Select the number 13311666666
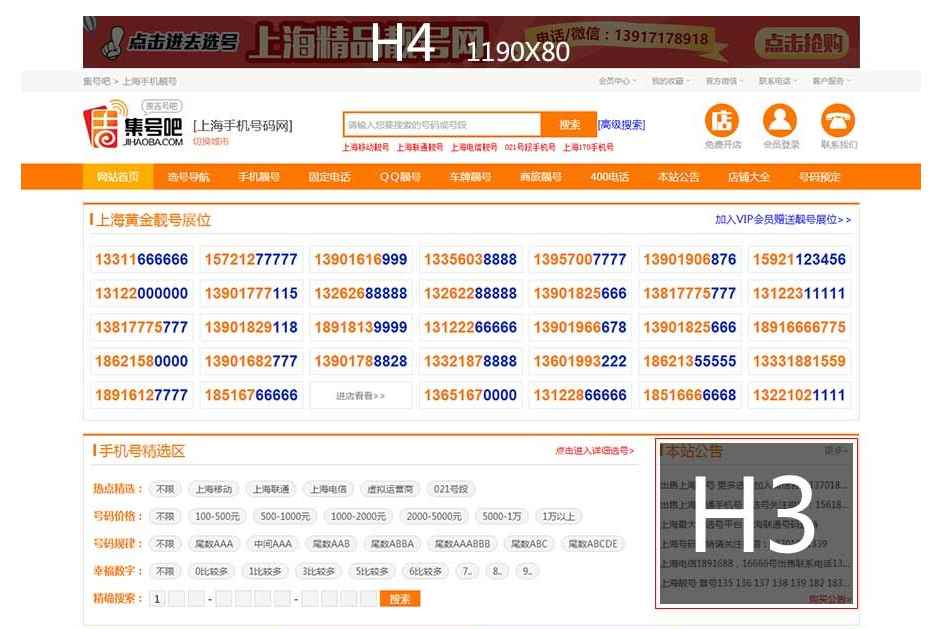The image size is (943, 629). tap(141, 259)
